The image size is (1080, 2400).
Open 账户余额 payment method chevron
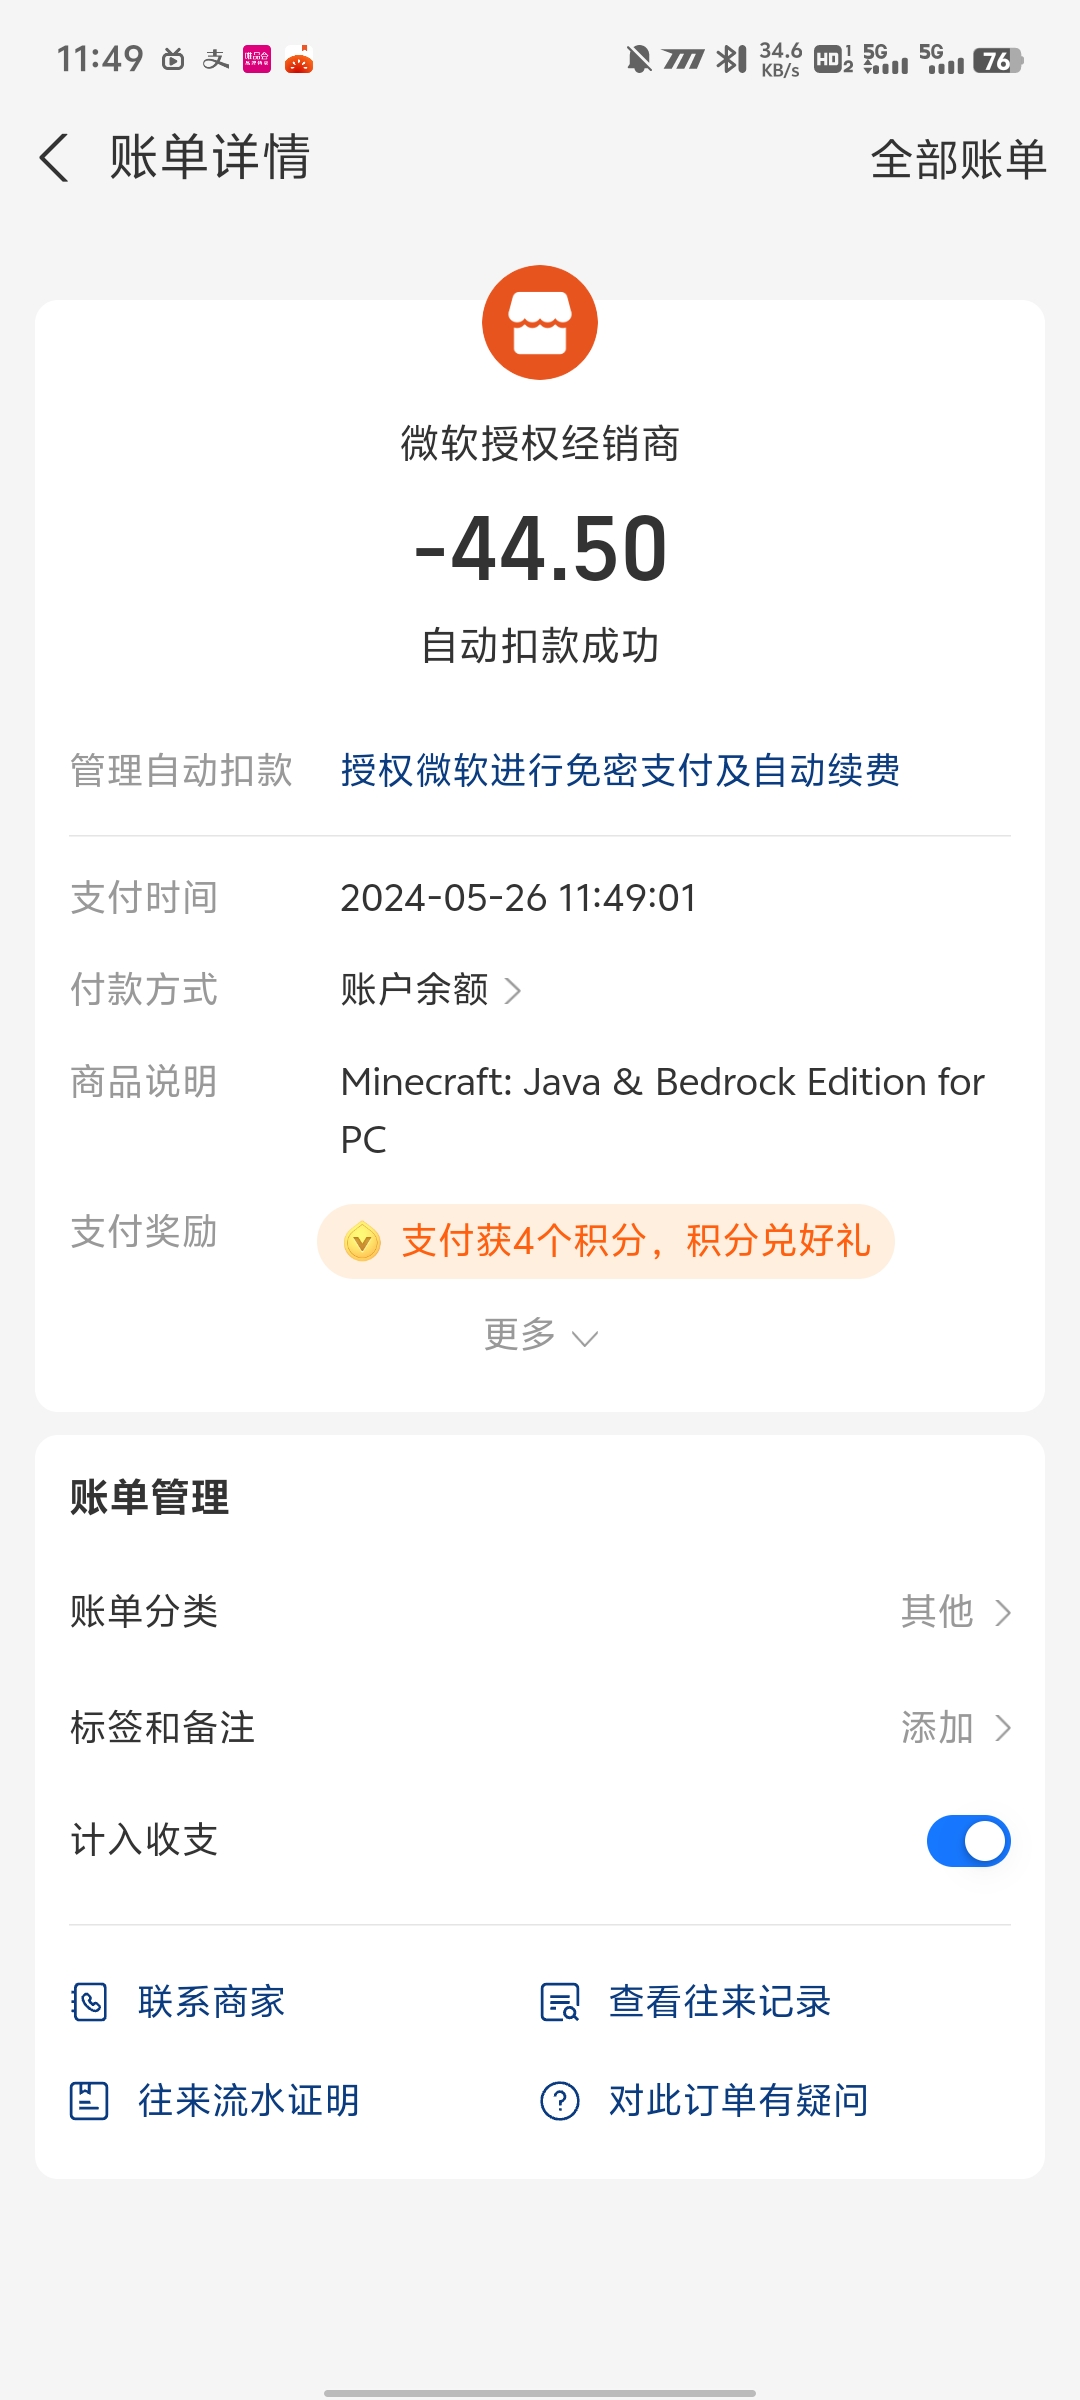[512, 990]
